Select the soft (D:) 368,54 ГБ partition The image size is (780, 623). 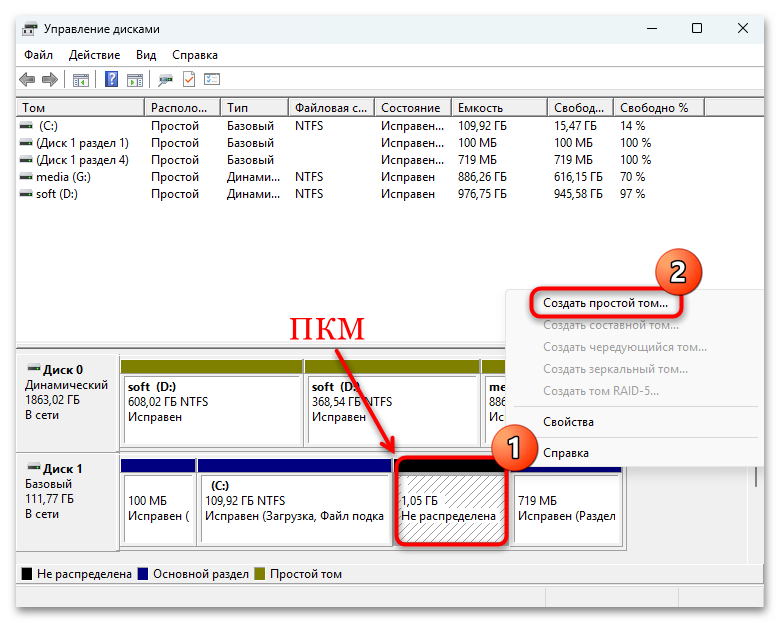point(392,402)
